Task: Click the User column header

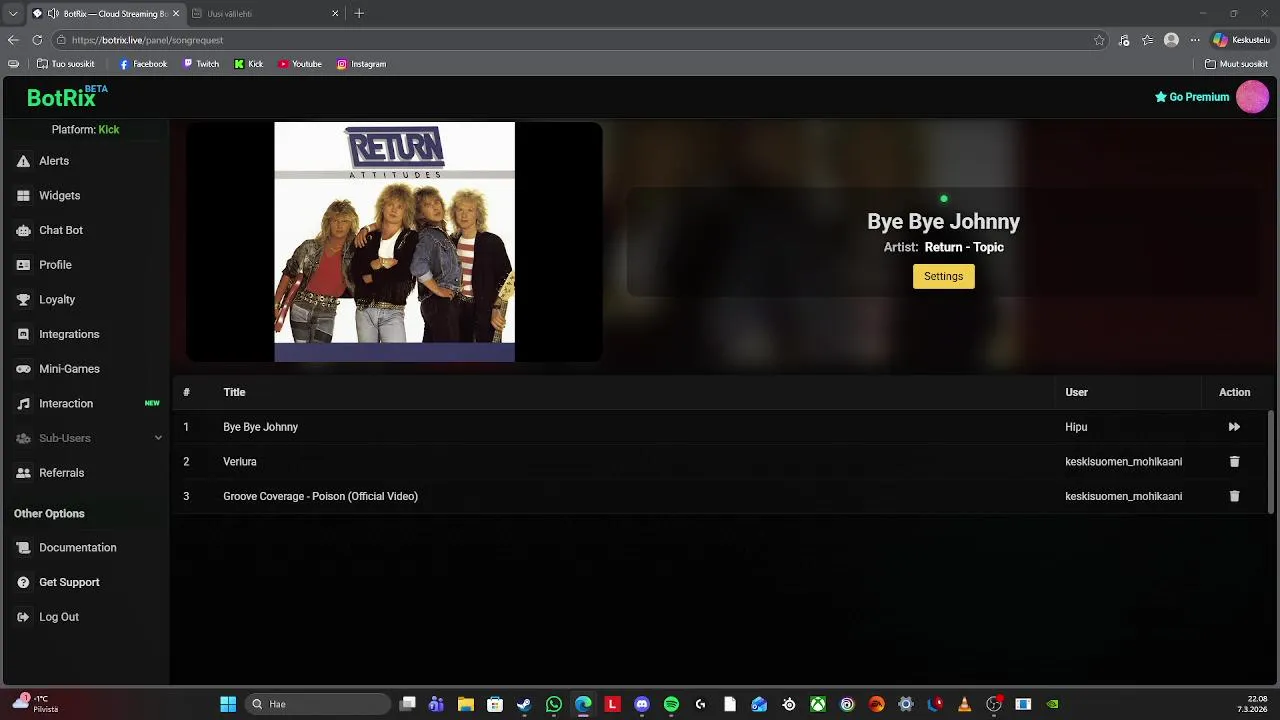Action: (1076, 392)
